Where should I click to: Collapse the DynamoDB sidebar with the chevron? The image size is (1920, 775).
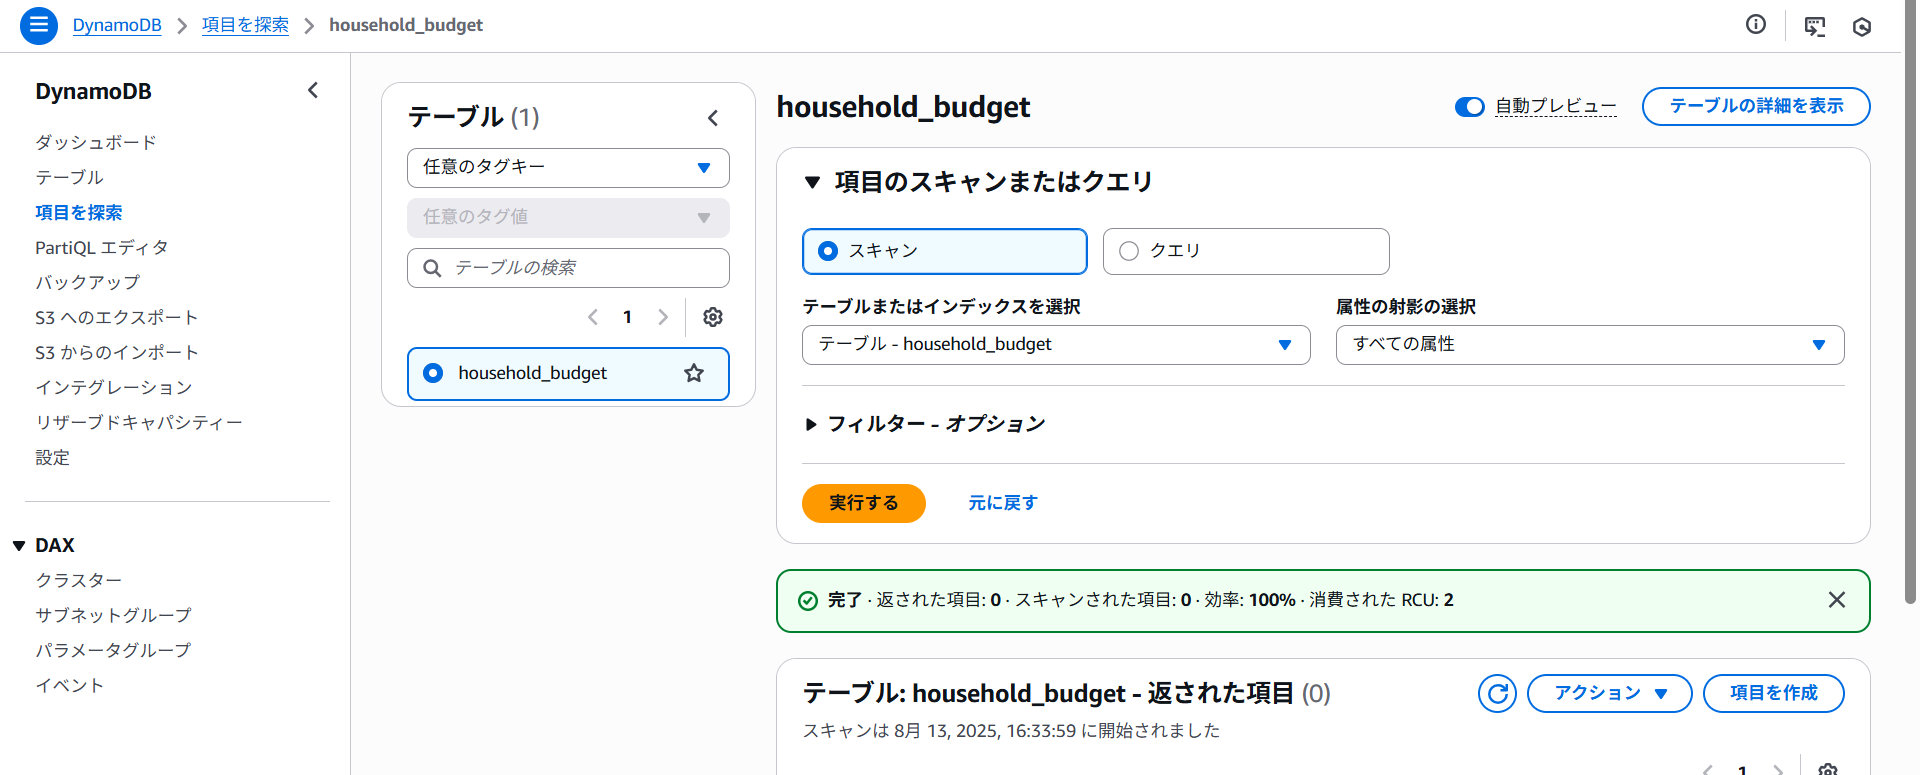[x=313, y=91]
